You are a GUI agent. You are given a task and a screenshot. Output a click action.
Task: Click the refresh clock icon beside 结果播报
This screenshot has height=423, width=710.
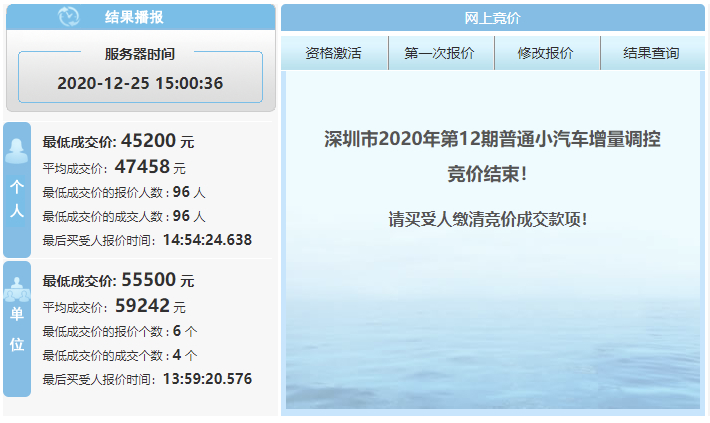point(69,17)
